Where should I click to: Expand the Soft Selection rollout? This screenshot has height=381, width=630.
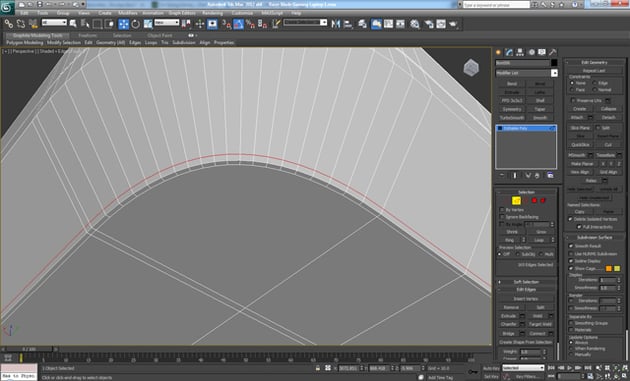pyautogui.click(x=526, y=282)
